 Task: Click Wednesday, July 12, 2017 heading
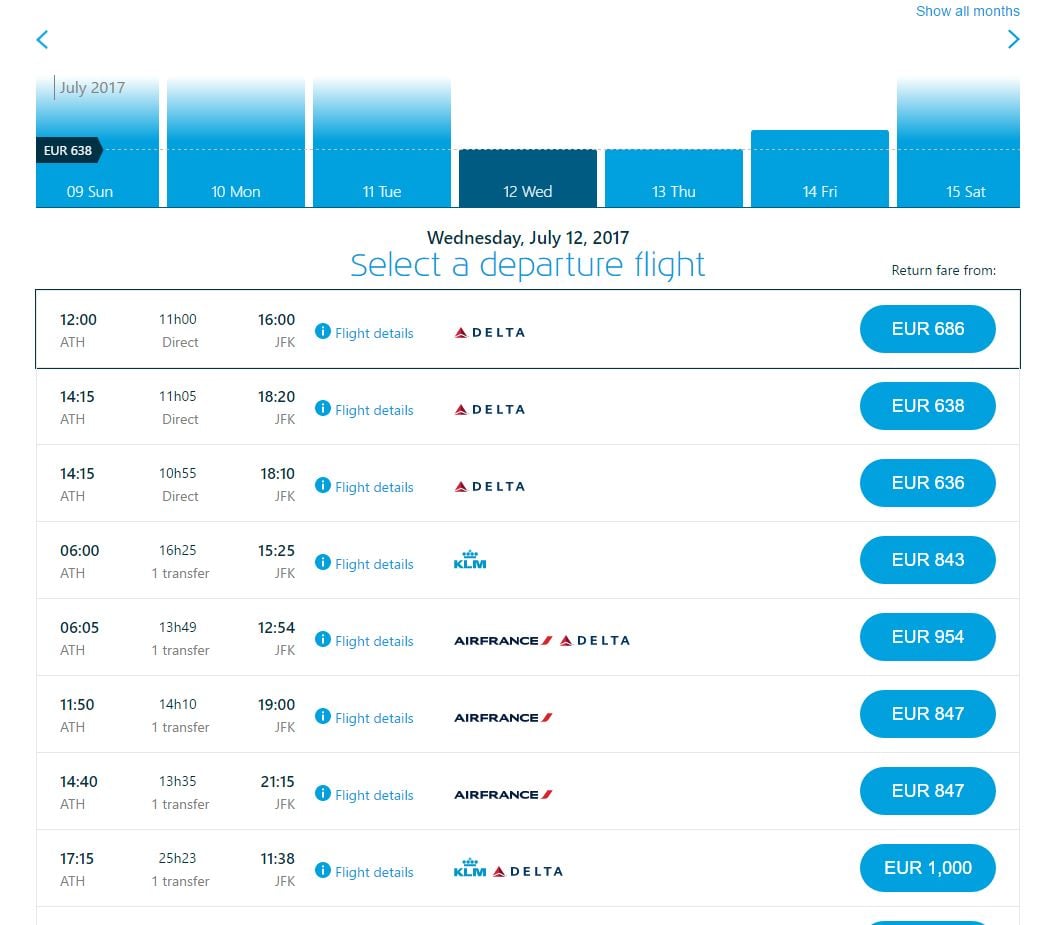528,237
